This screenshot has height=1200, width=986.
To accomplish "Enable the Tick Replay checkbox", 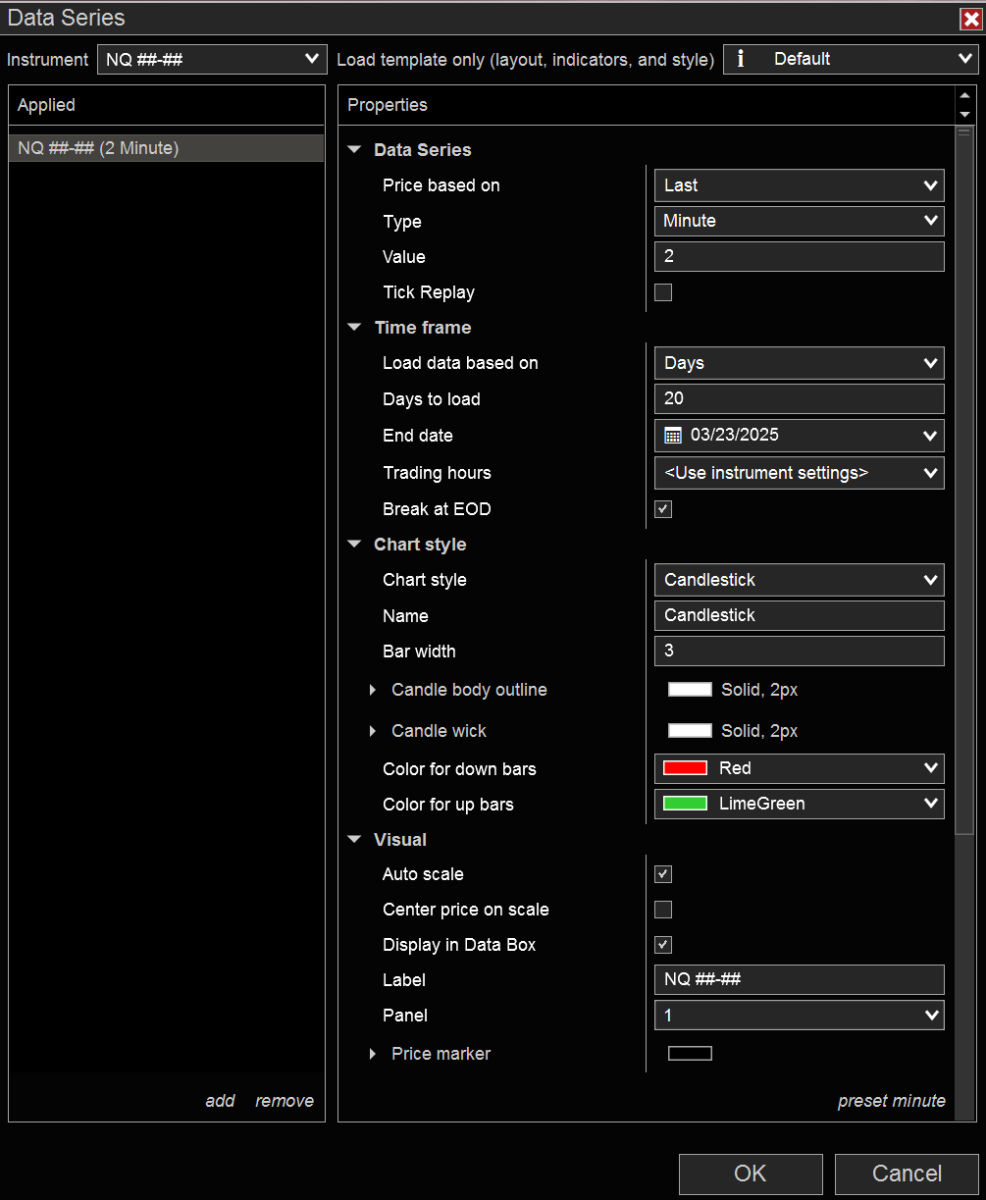I will [663, 293].
